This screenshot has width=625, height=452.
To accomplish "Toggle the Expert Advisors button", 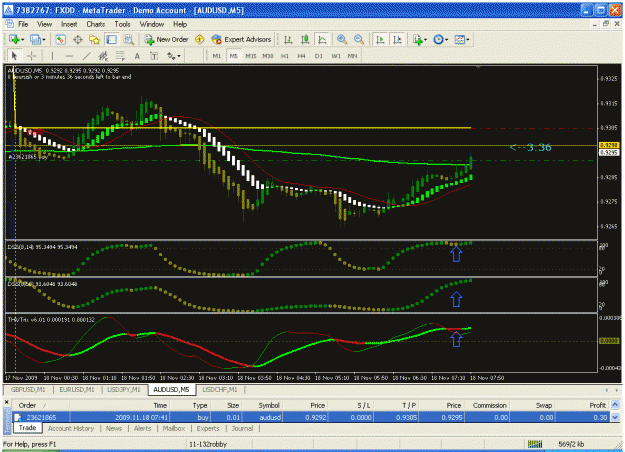I will pos(242,39).
